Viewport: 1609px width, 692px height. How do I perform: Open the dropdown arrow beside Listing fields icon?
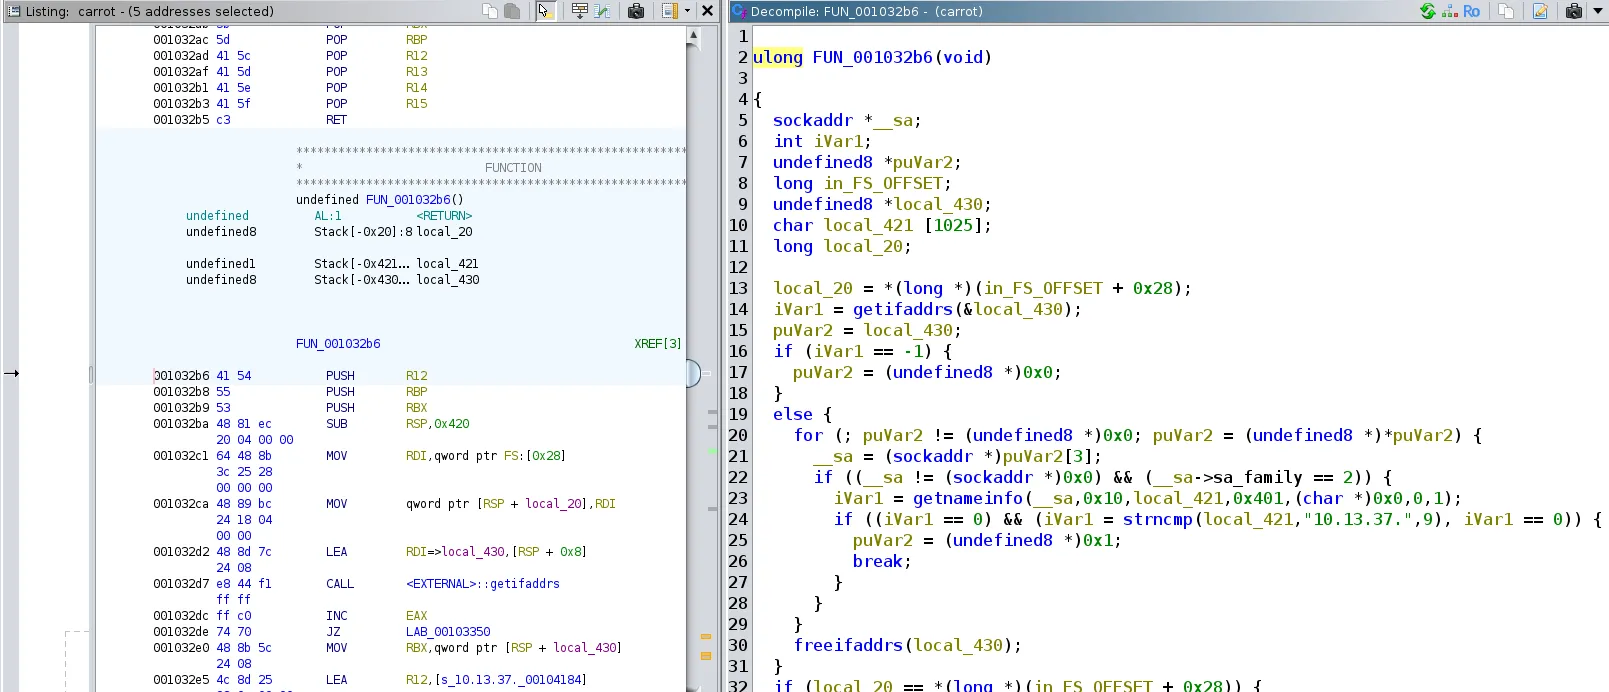click(687, 11)
